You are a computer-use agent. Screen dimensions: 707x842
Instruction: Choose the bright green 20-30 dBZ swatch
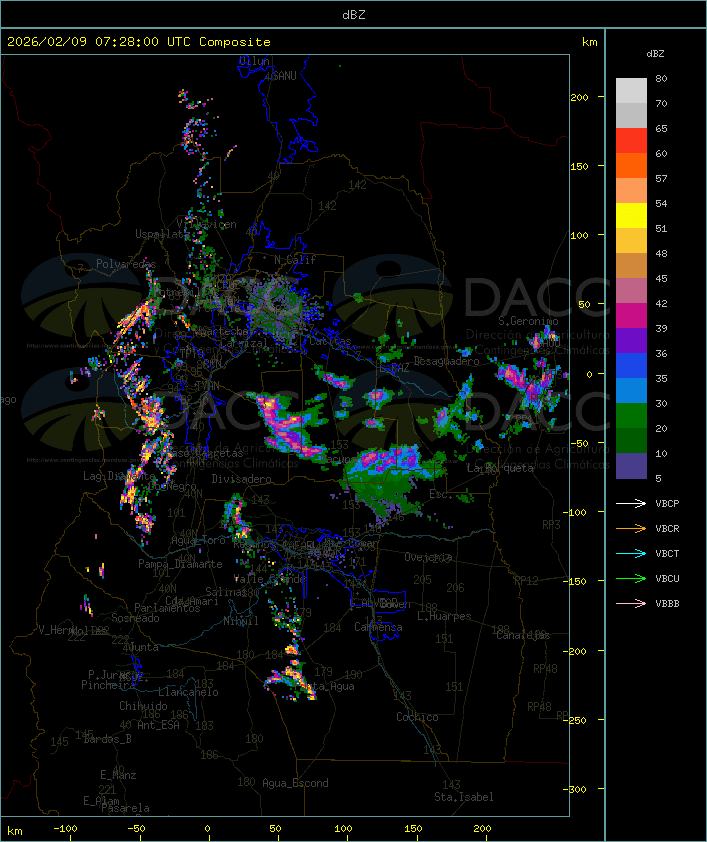(631, 416)
